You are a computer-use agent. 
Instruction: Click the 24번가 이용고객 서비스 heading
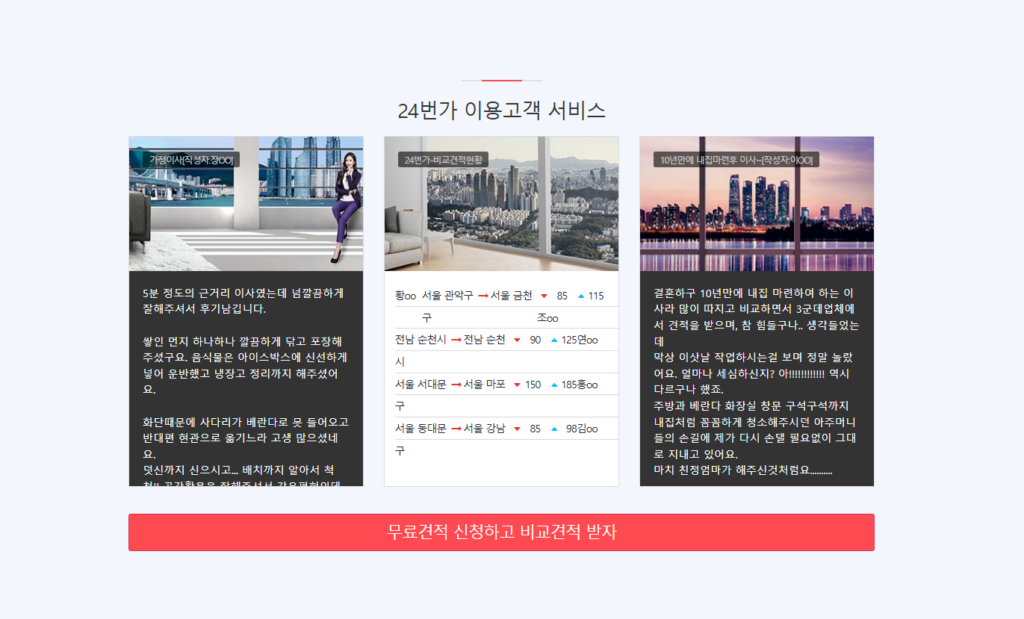pos(501,110)
